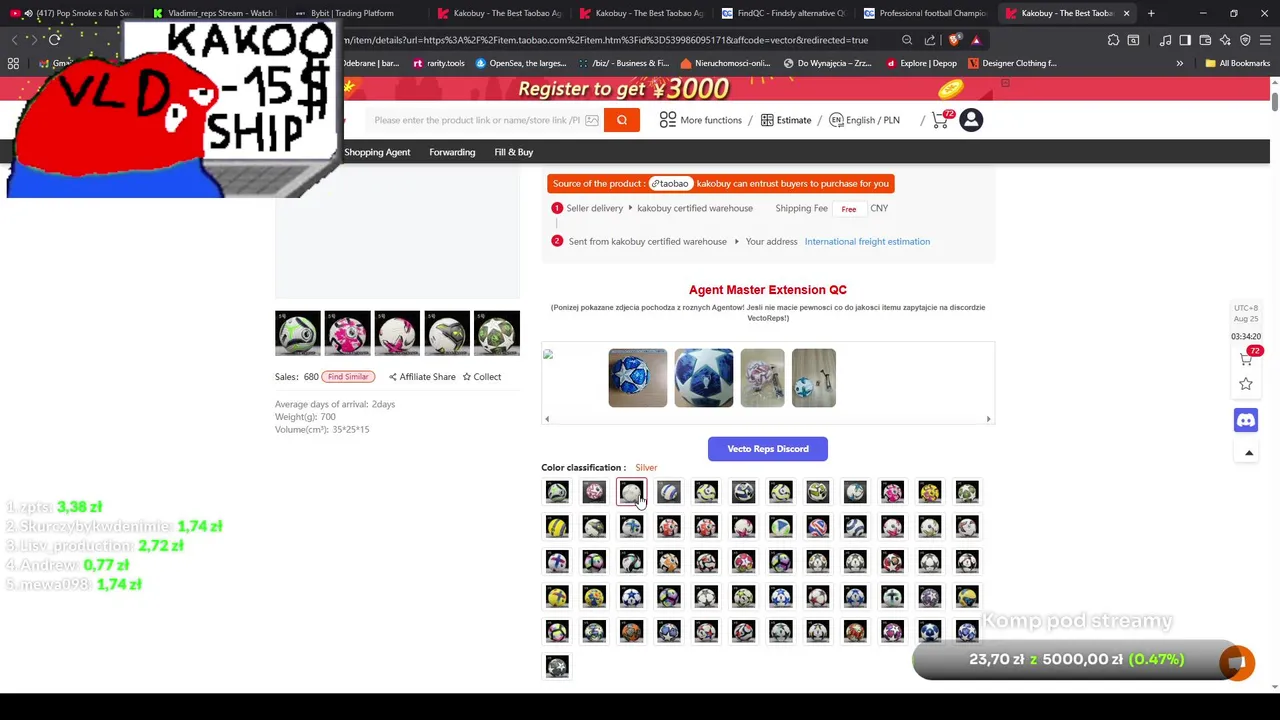Open the Brave VPN shield icon

click(x=1245, y=40)
